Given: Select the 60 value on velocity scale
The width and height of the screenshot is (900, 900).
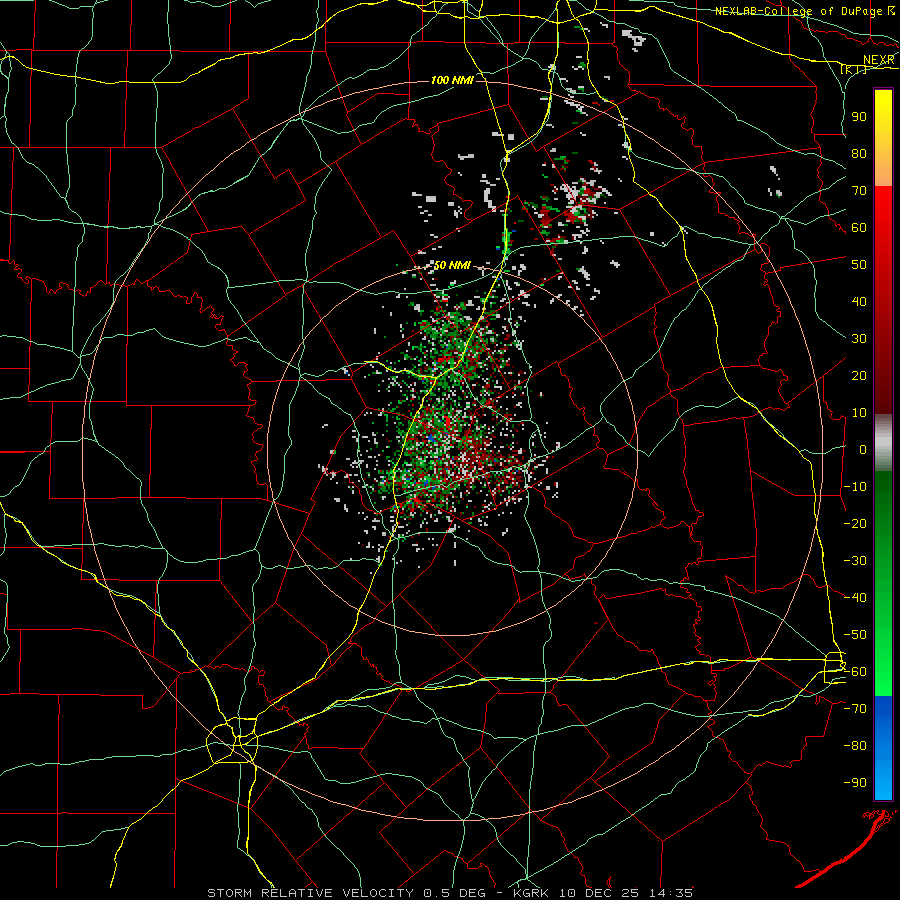Looking at the screenshot, I should pos(859,228).
